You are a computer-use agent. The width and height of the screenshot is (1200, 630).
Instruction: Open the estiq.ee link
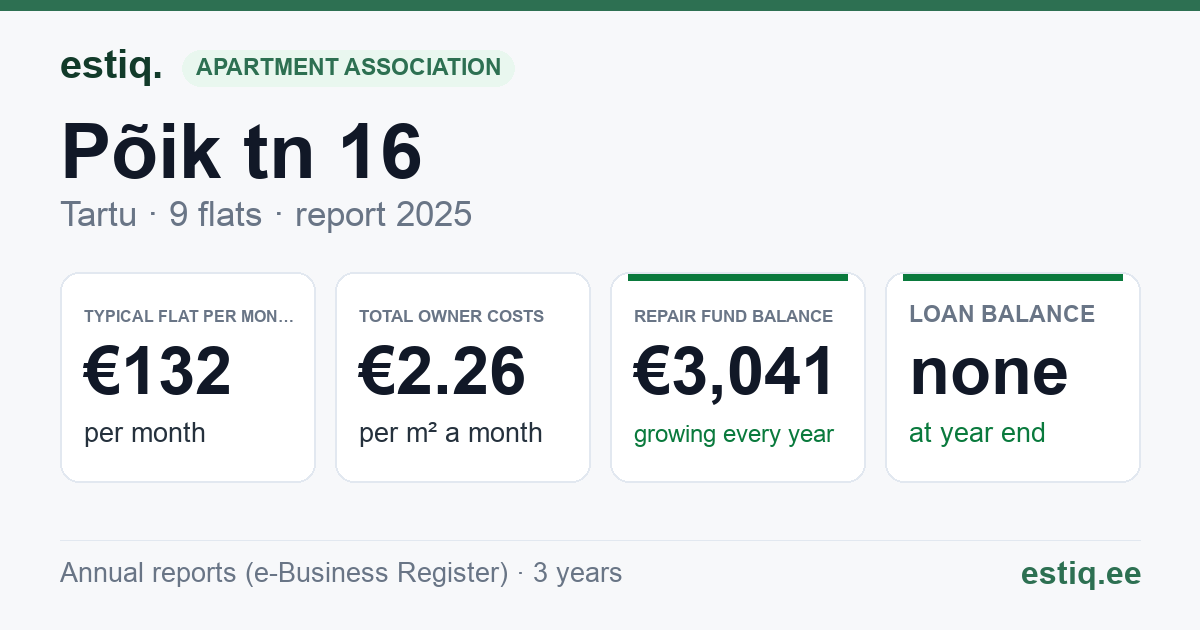click(1081, 573)
